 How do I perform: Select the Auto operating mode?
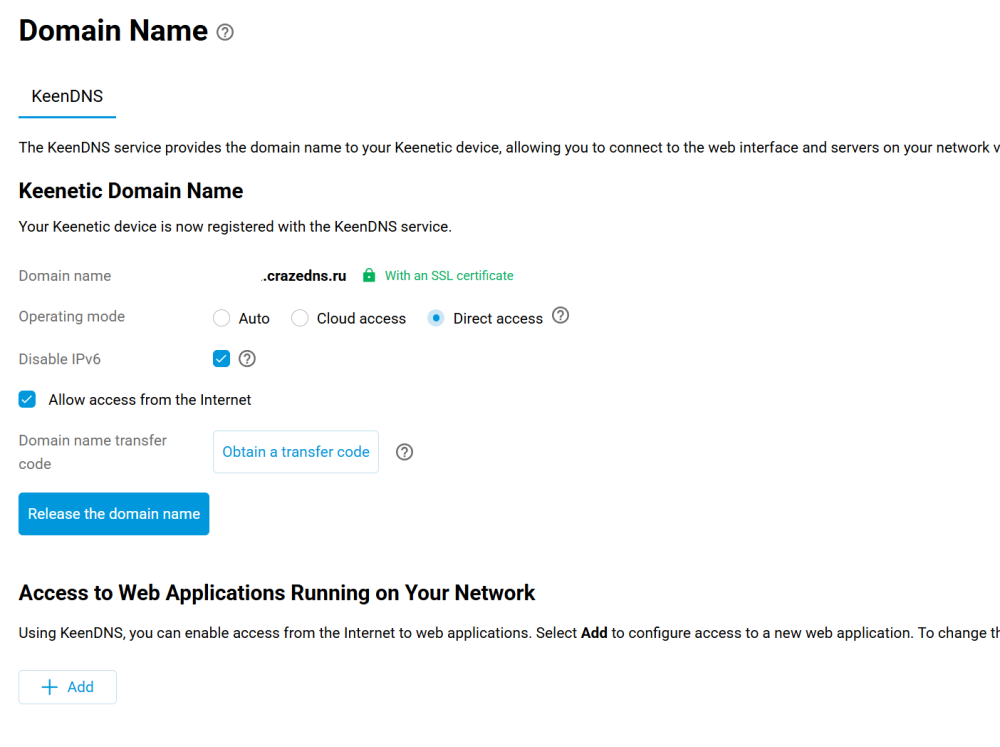(221, 318)
